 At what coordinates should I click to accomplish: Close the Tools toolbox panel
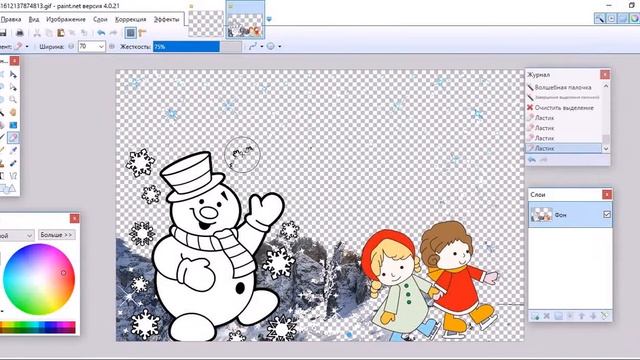pos(14,61)
